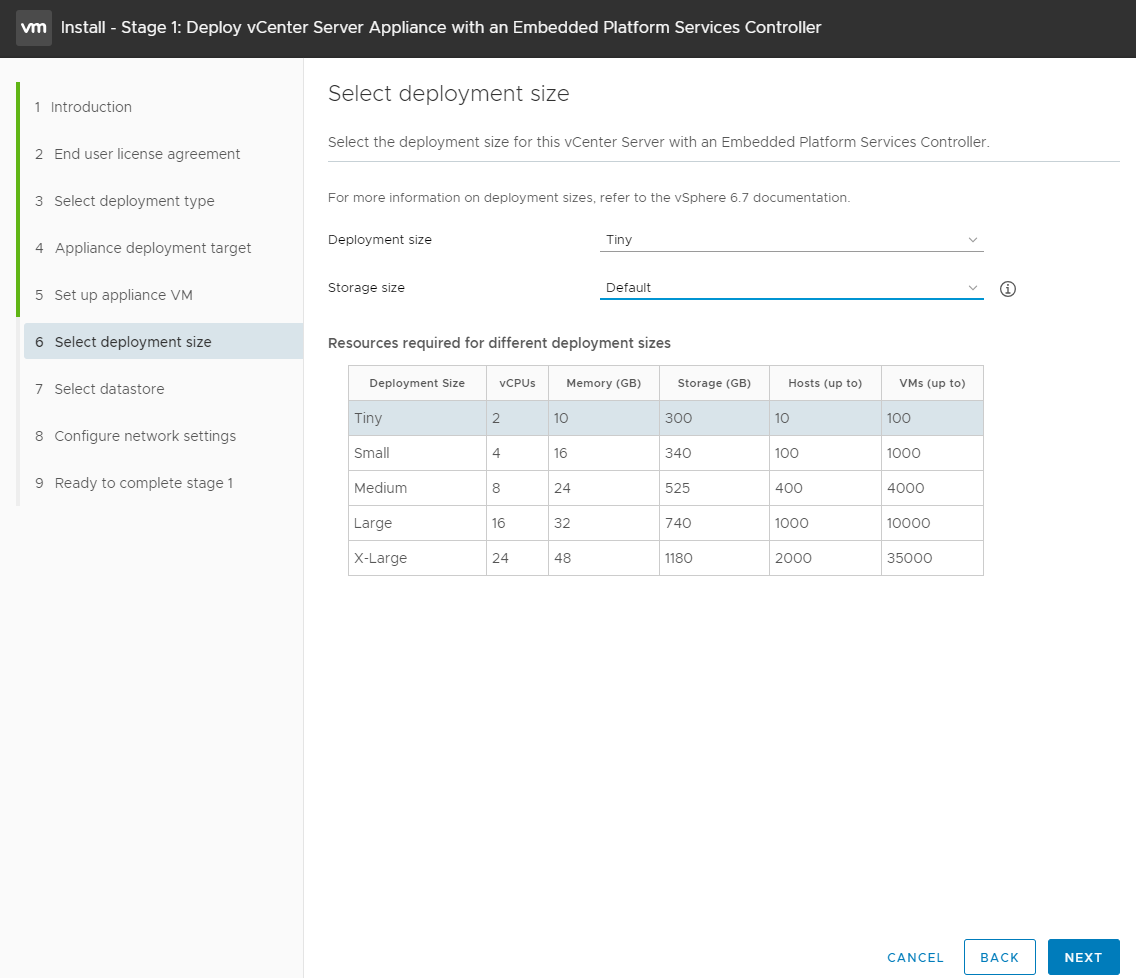Screen dimensions: 1136x978
Task: Select step 6 Select deployment size
Action: coord(164,341)
